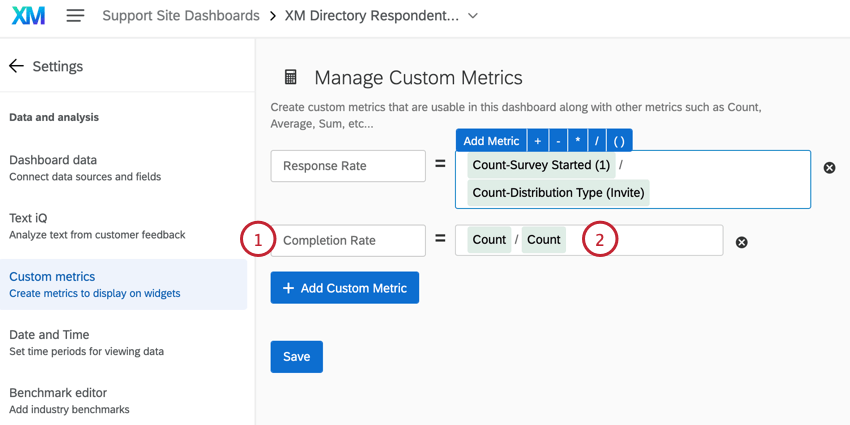Screen dimensions: 850x425
Task: Select Custom metrics in sidebar
Action: (x=124, y=285)
